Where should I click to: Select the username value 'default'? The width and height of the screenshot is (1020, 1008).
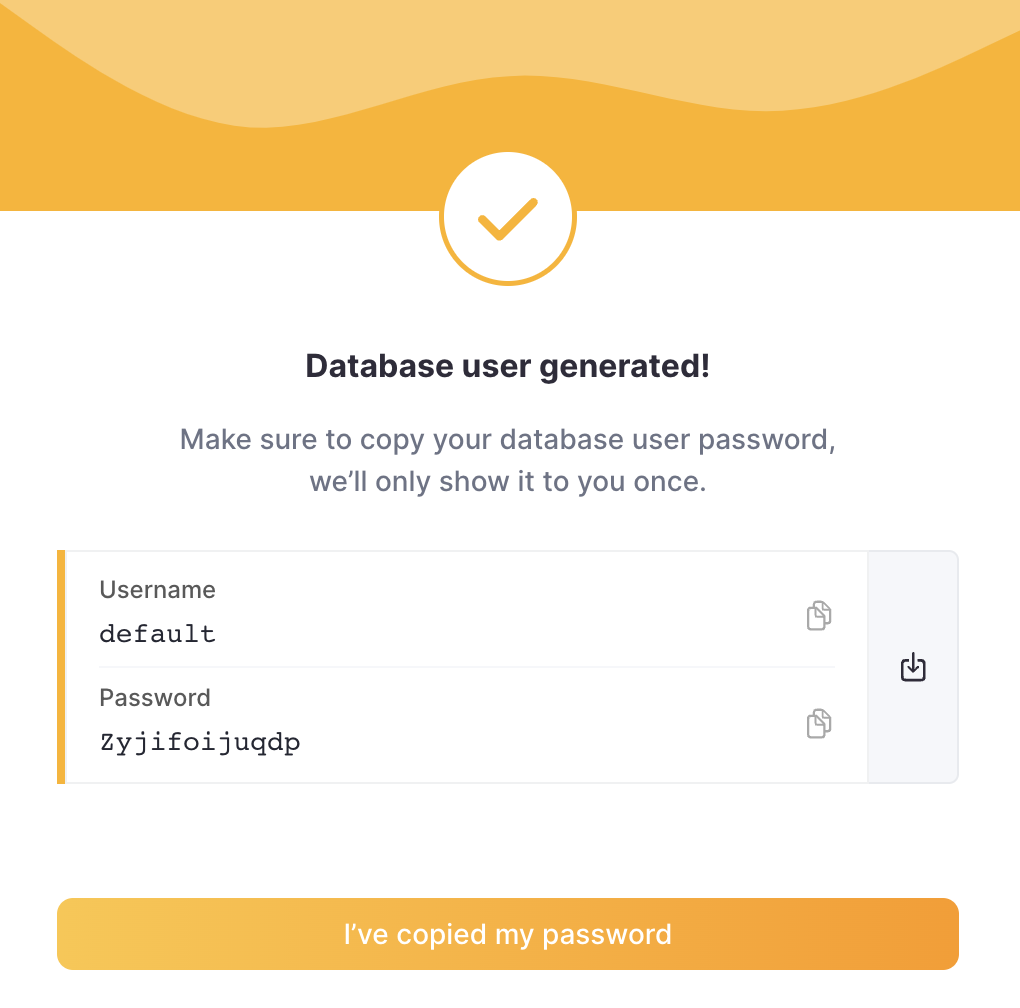pos(158,633)
